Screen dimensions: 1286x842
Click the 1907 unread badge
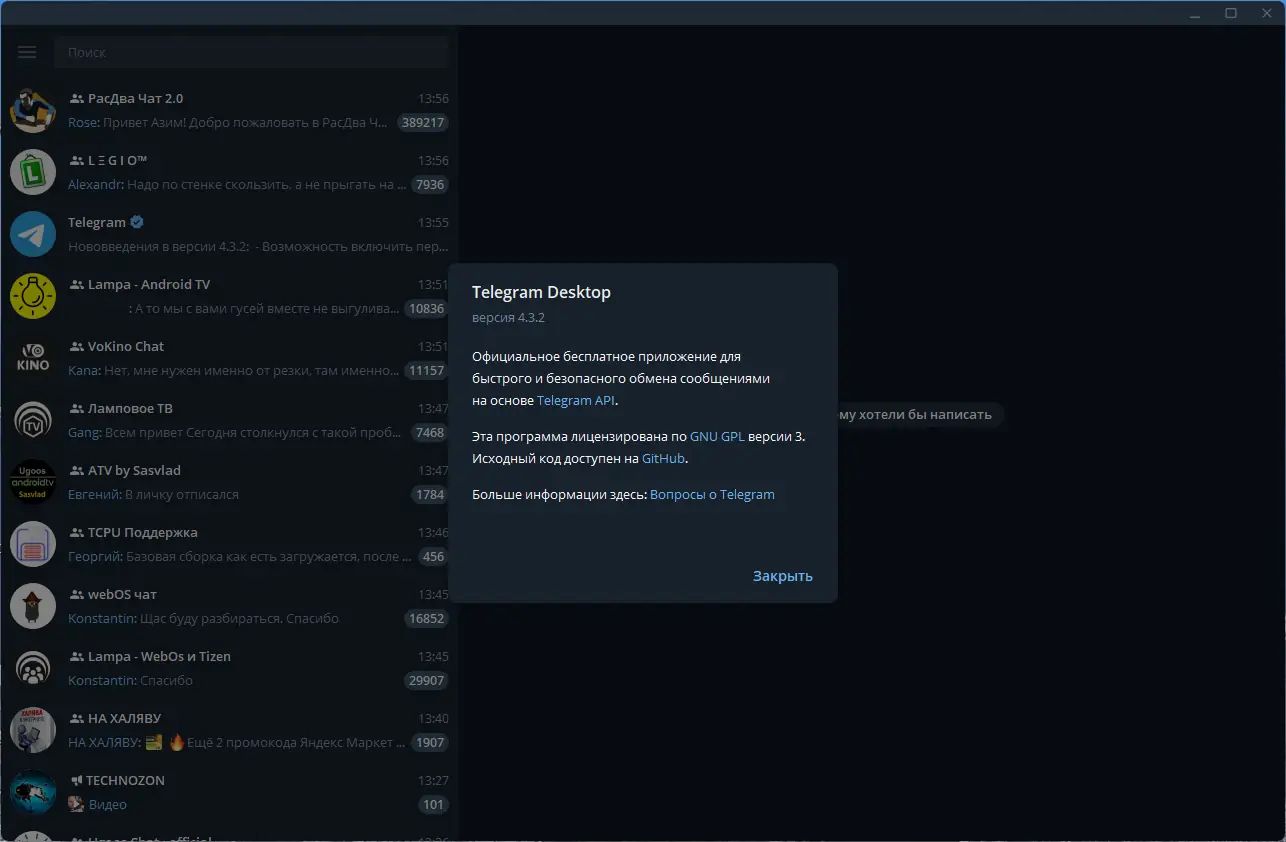[430, 742]
